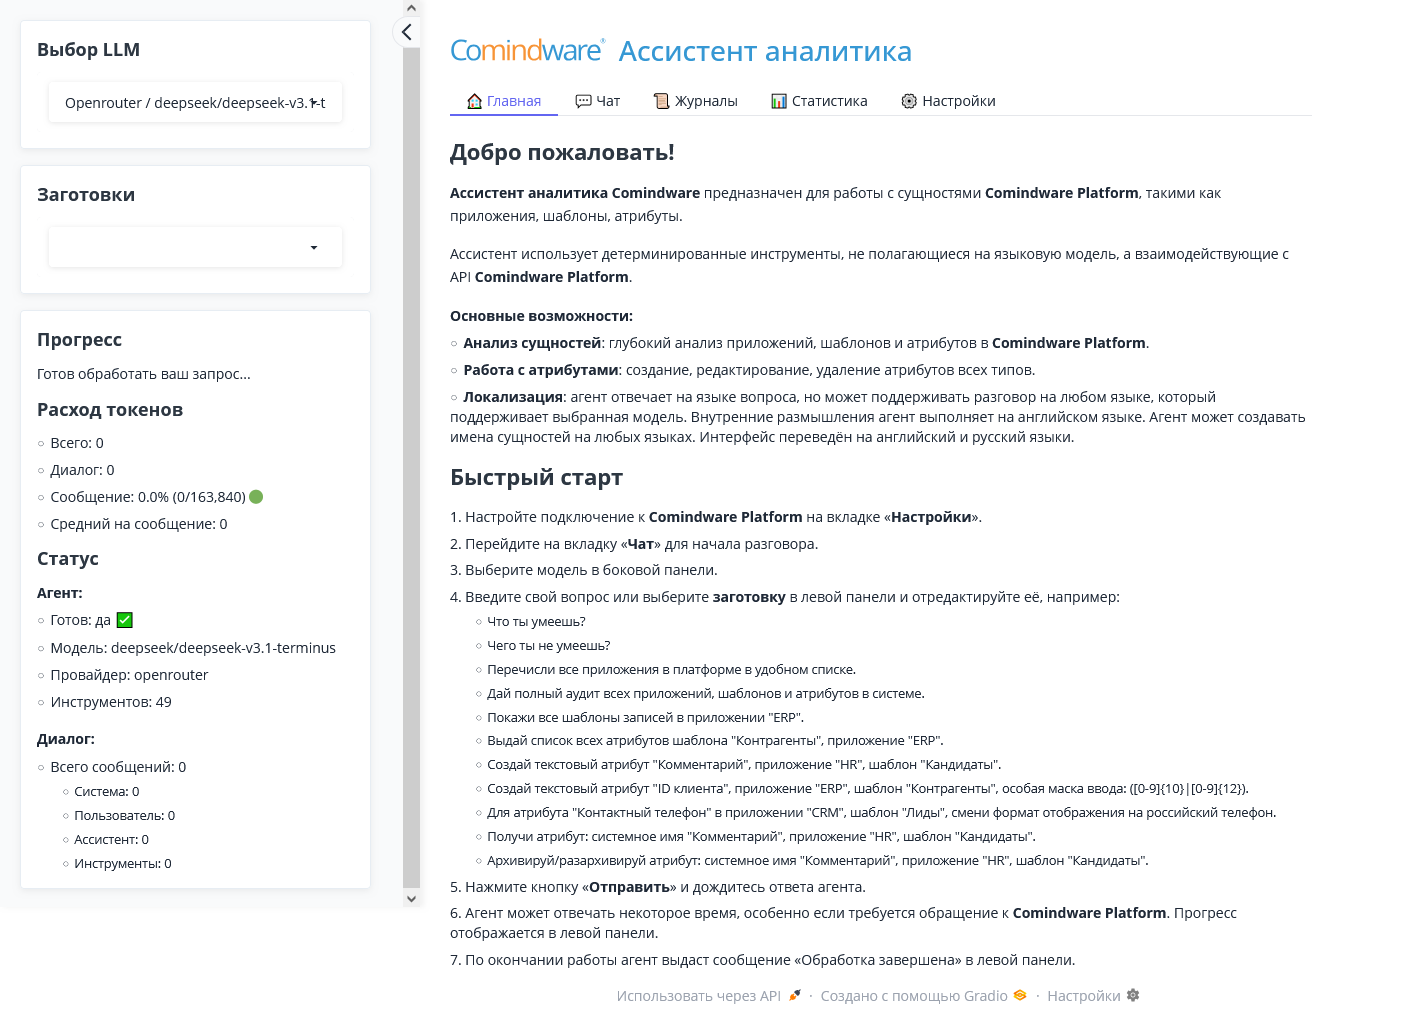
Task: Click the Создано с помощью Gradio link
Action: coord(913,995)
